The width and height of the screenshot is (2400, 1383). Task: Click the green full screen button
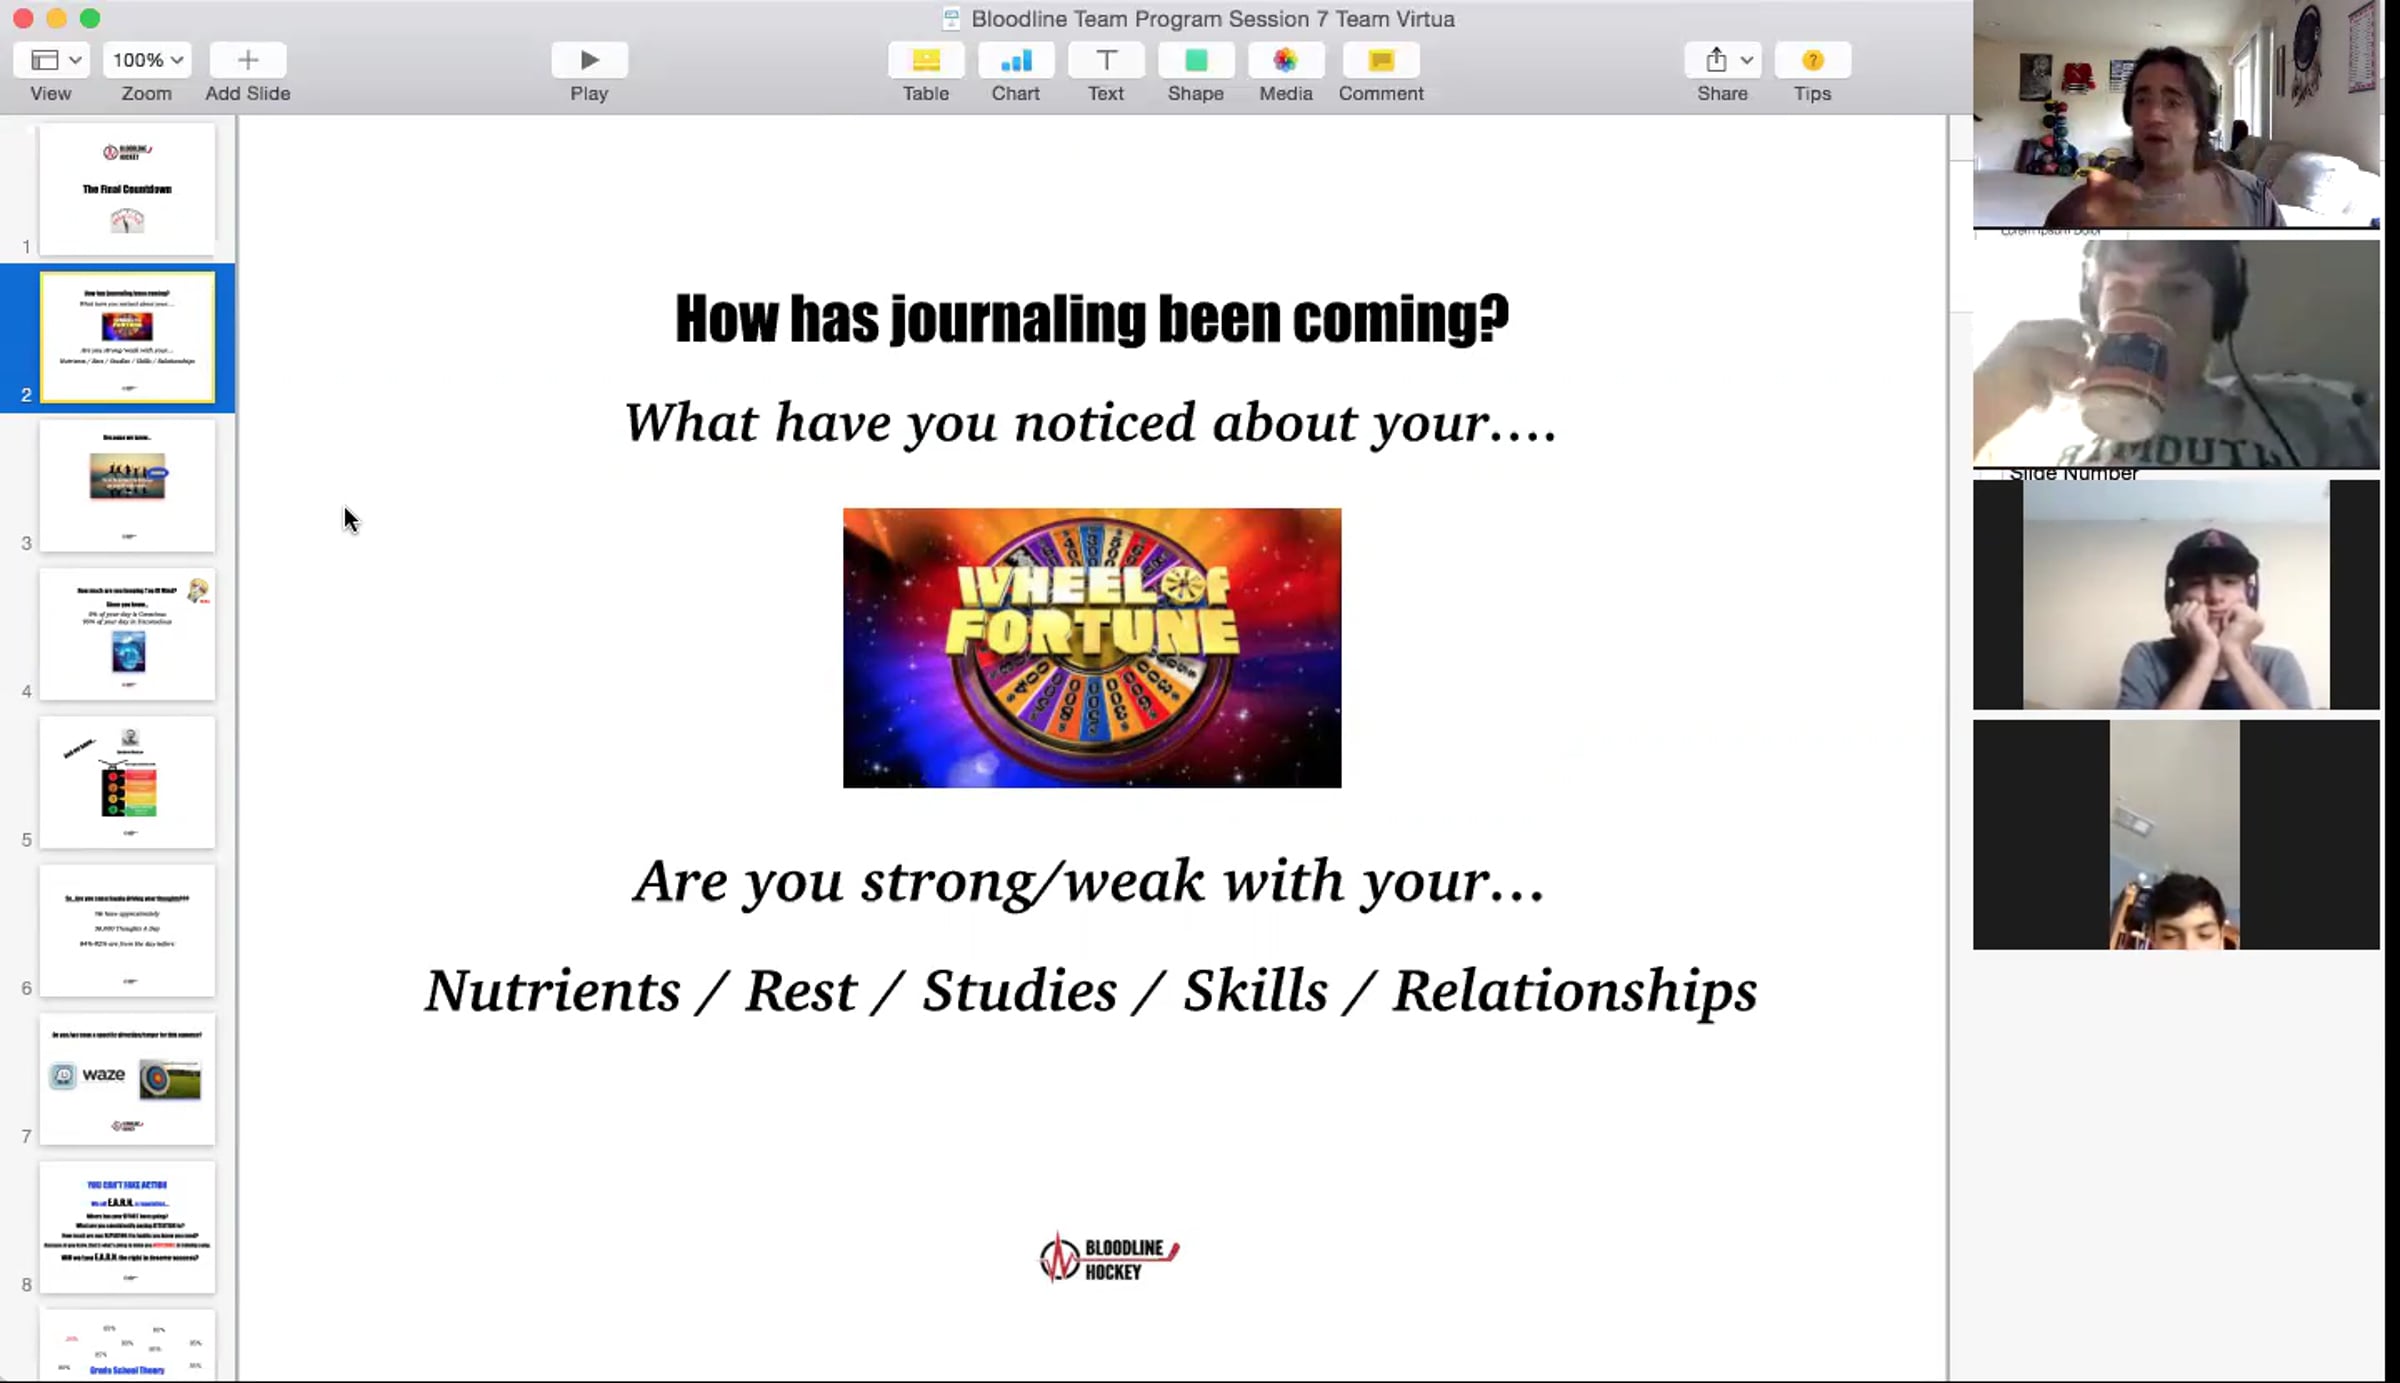90,18
